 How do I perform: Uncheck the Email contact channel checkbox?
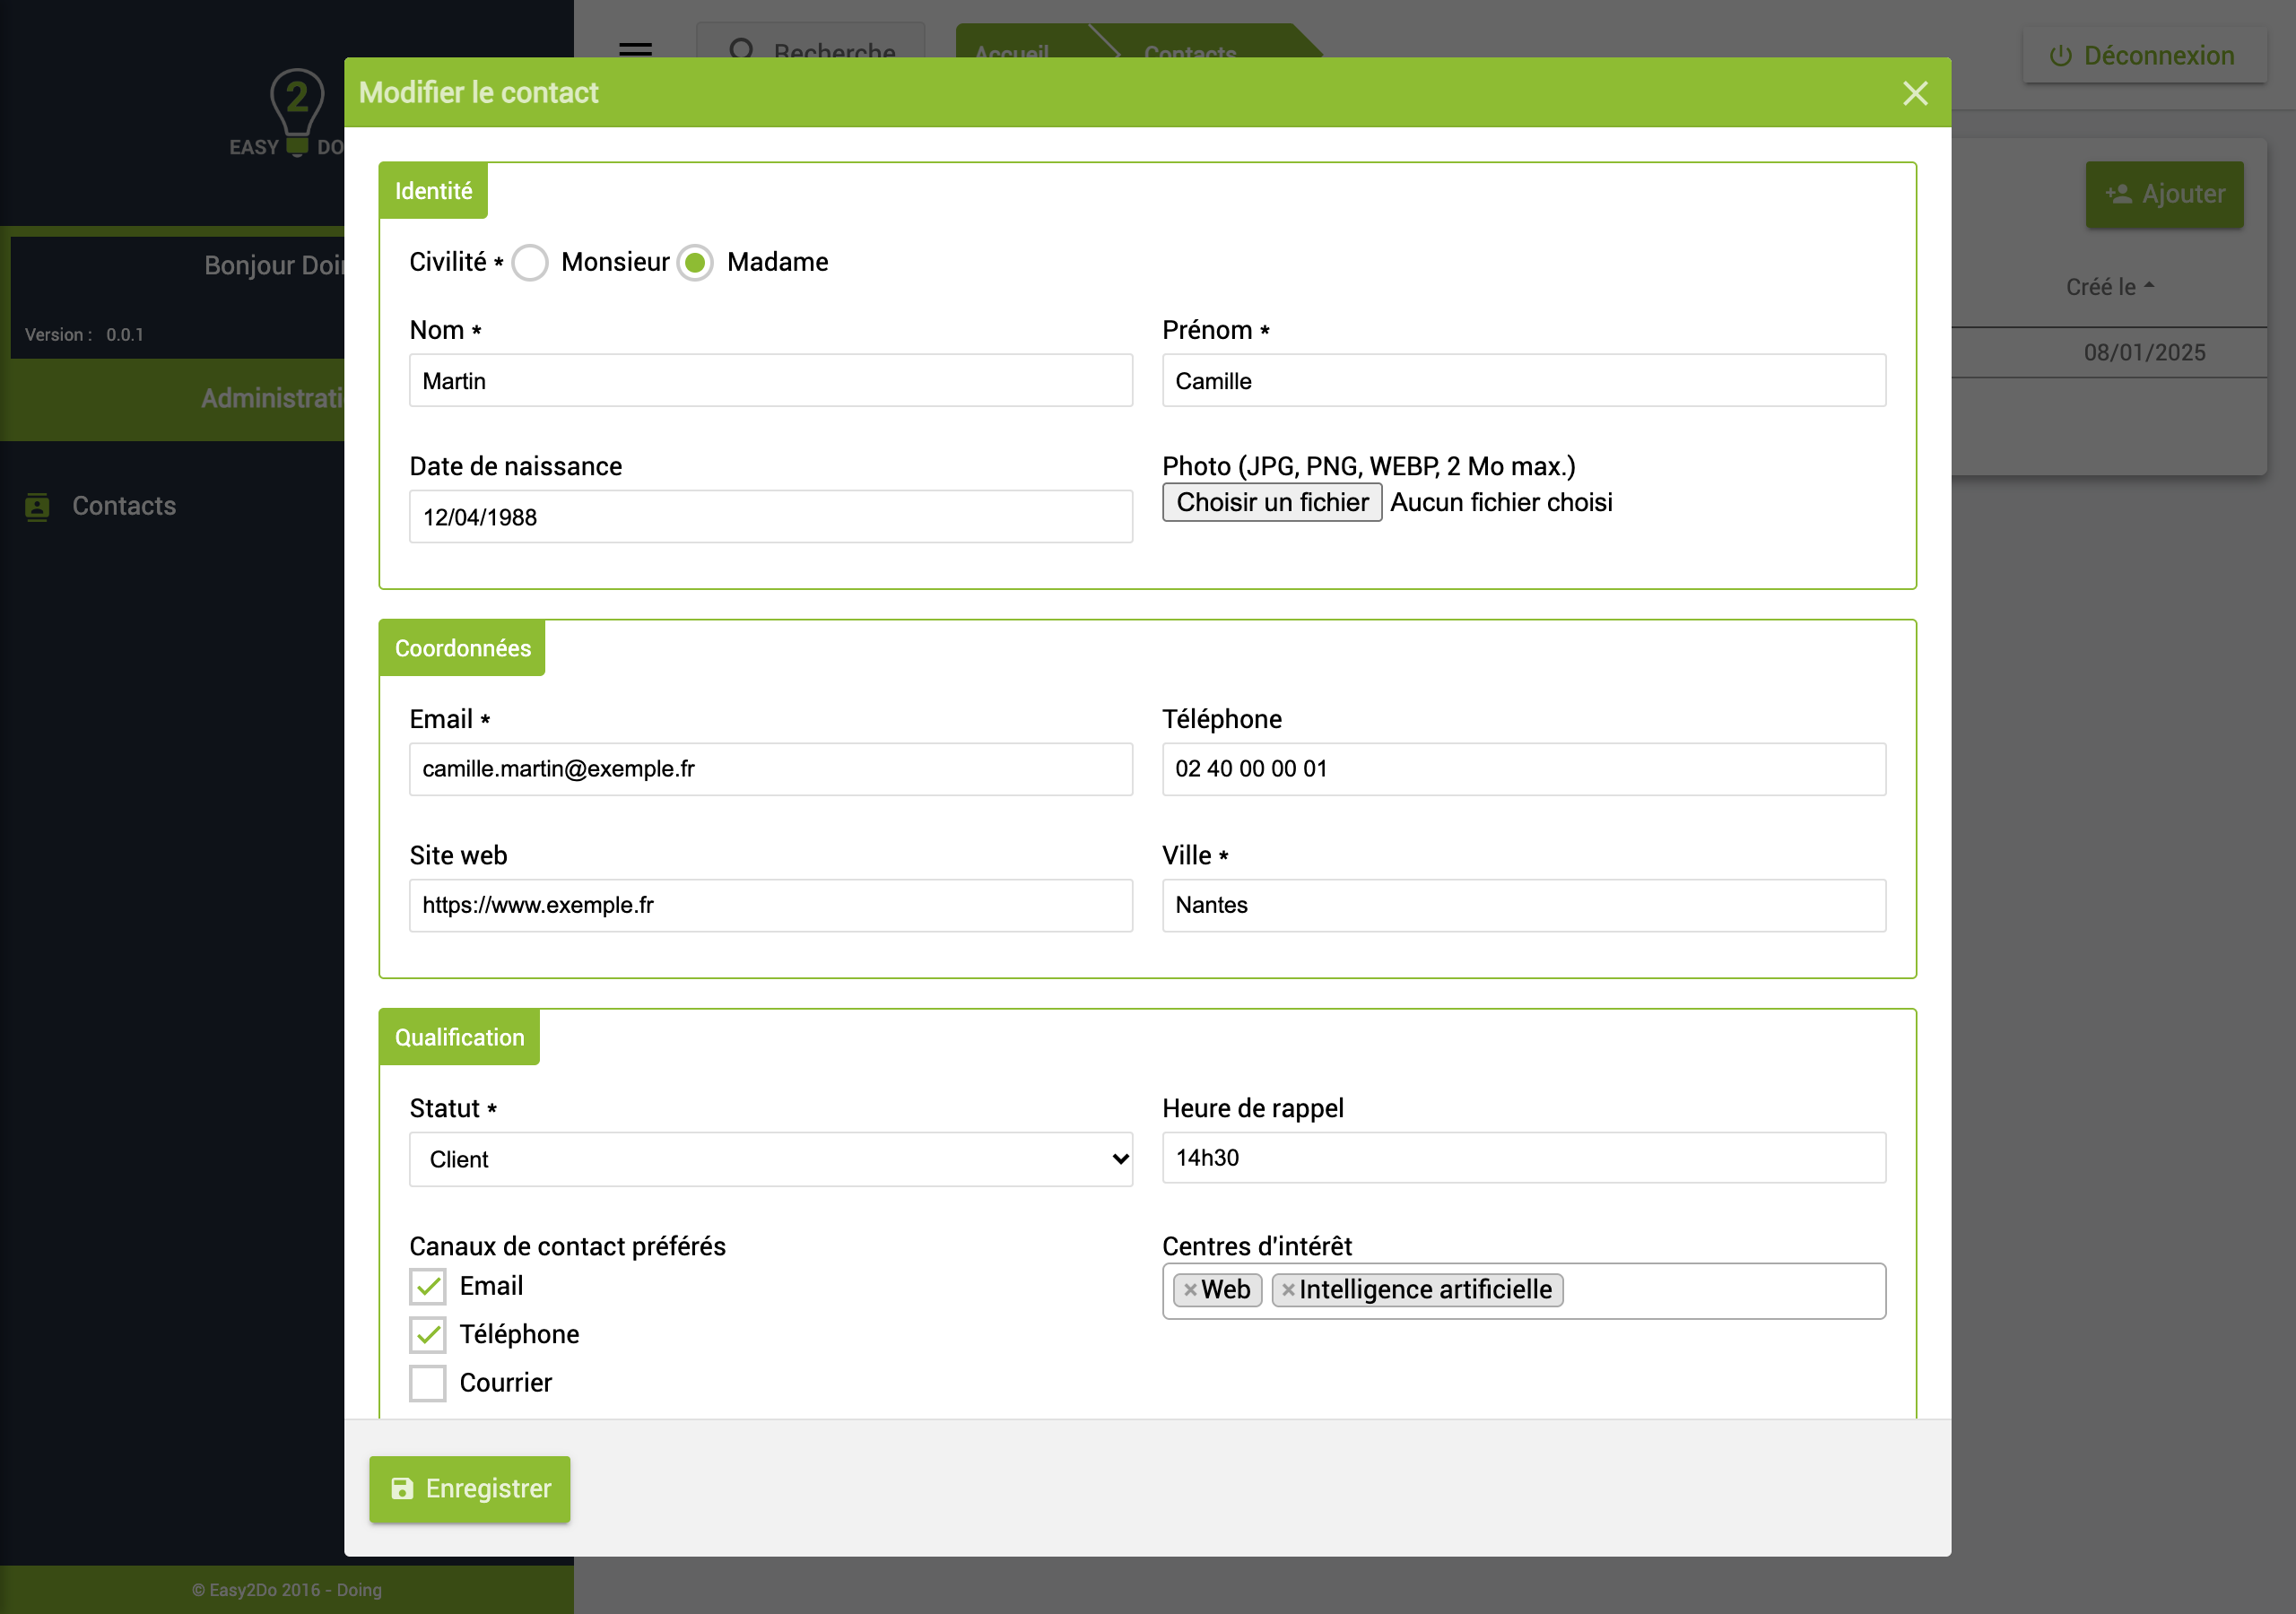tap(428, 1286)
